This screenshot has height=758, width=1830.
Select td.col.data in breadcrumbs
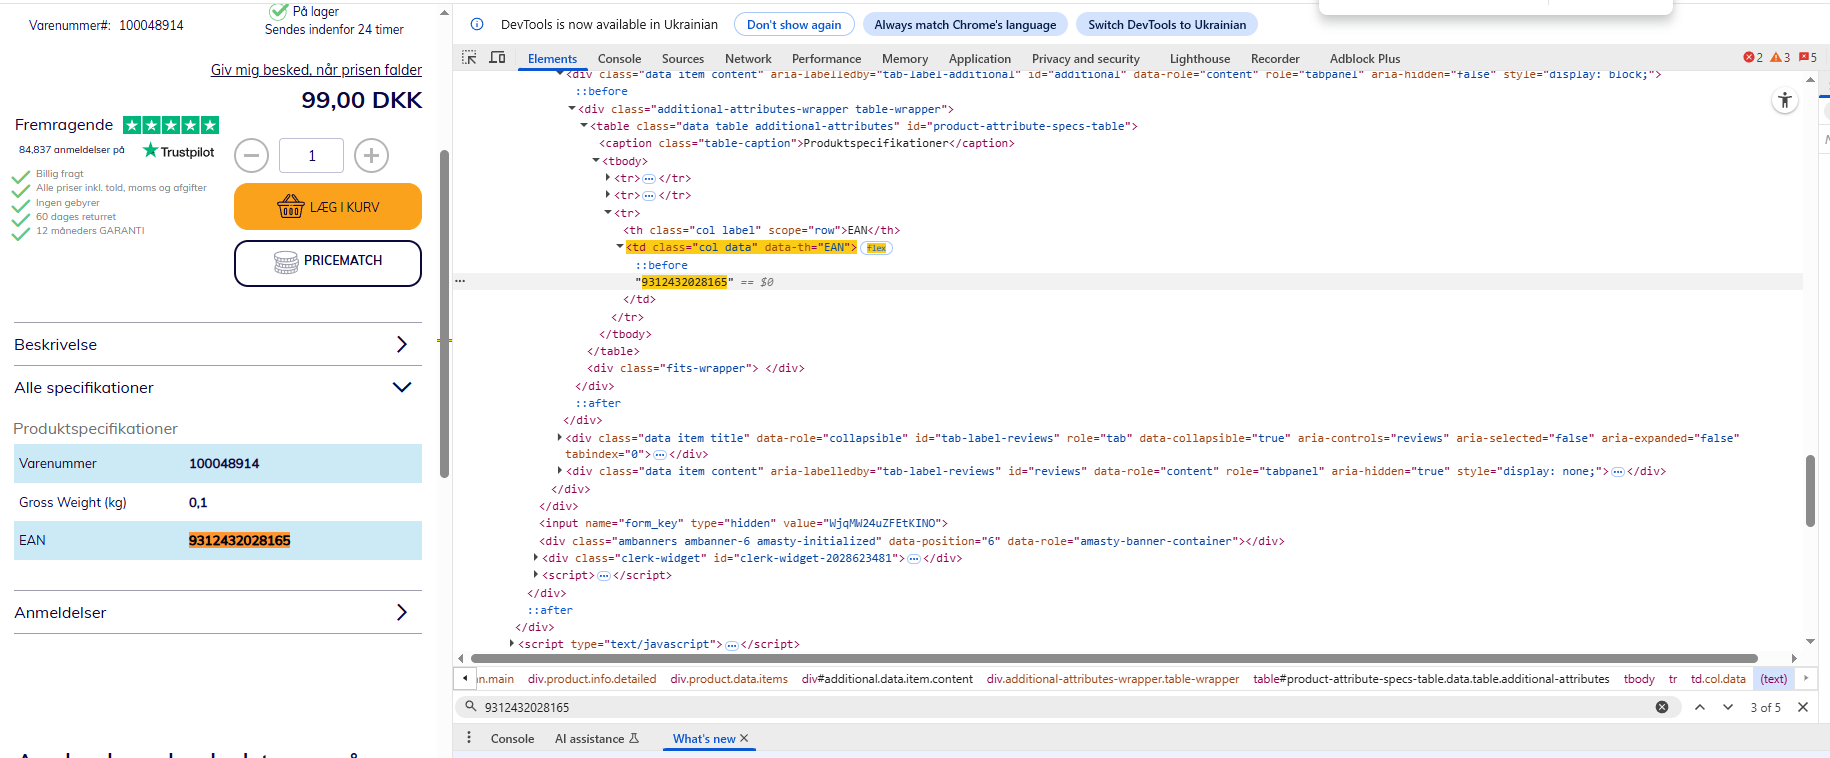coord(1718,679)
